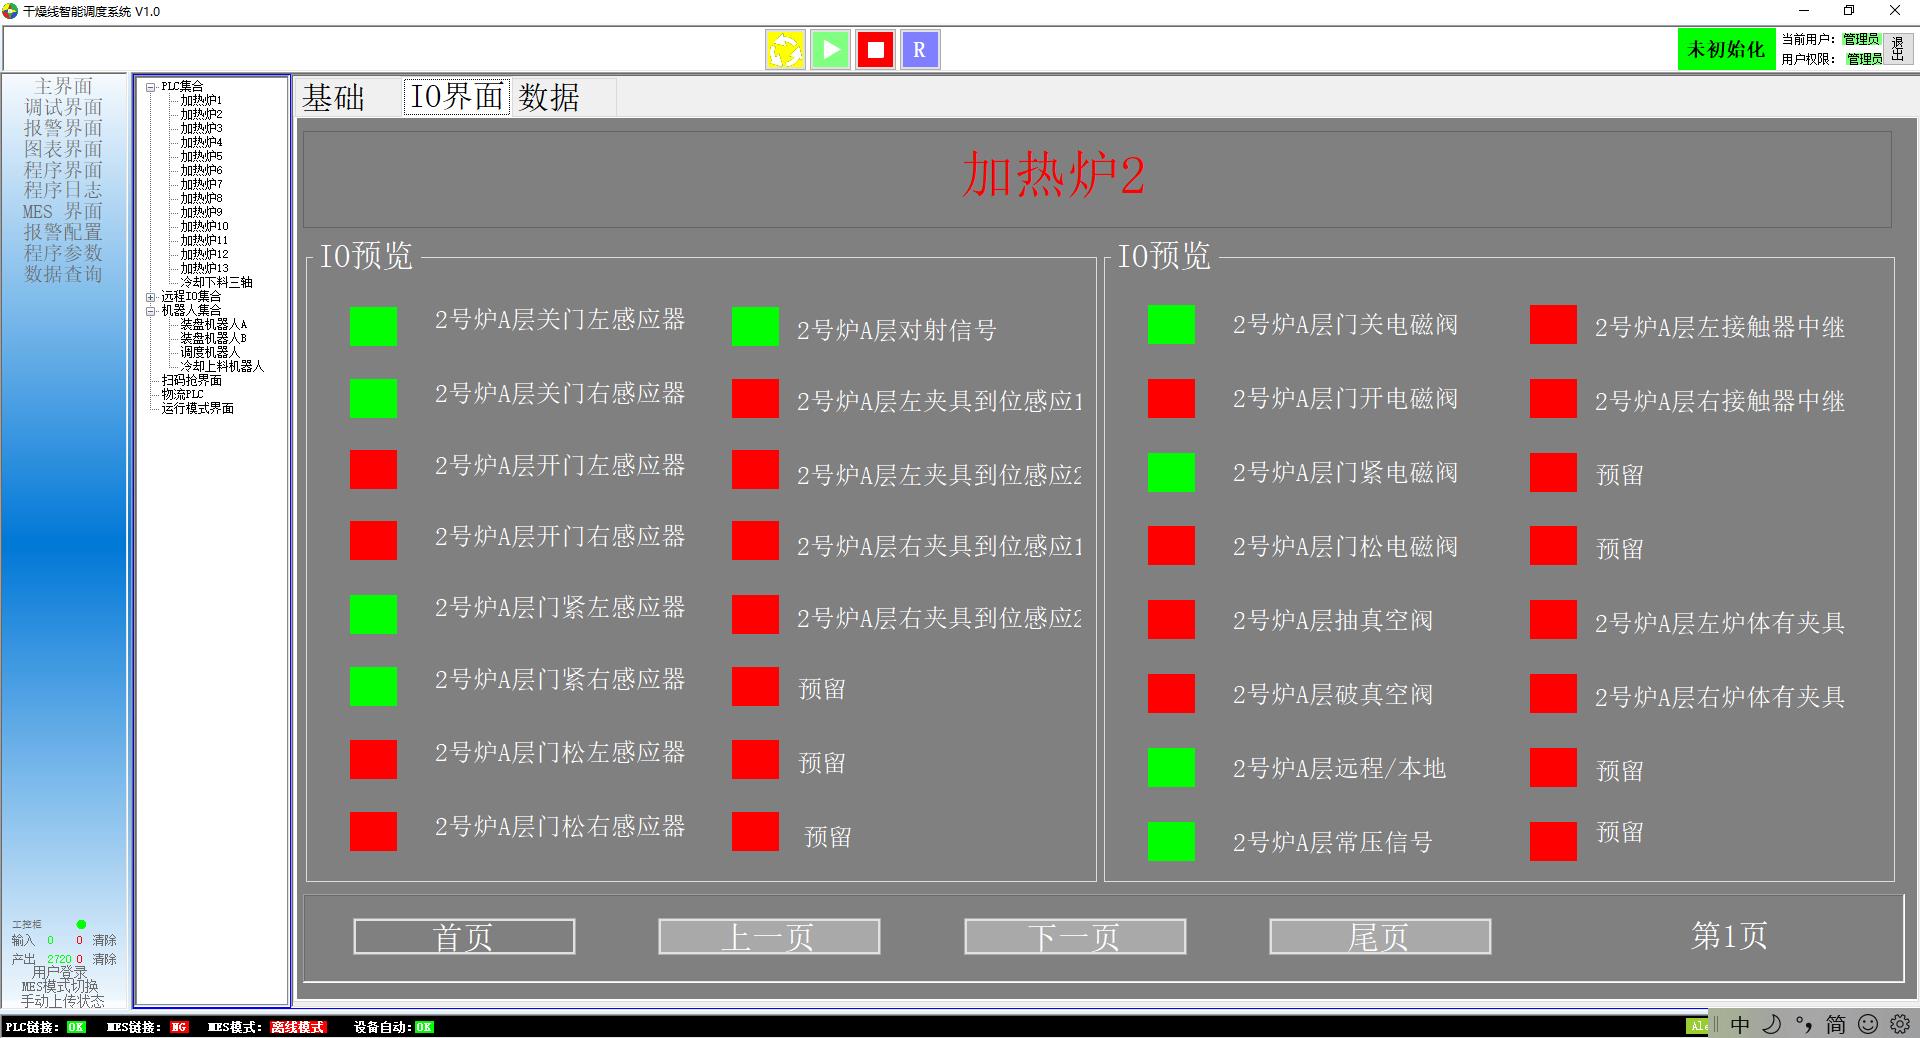
Task: Select 加热炉1 in the PLC tree
Action: click(201, 101)
